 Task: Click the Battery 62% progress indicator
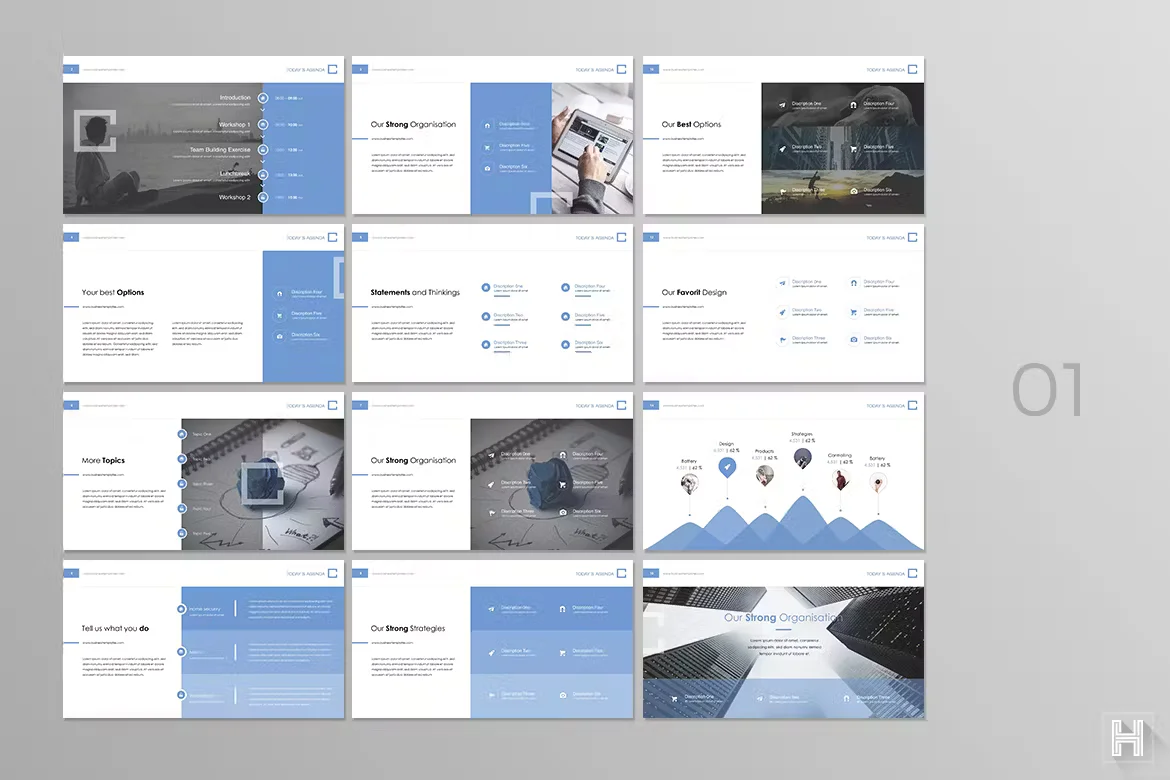[x=689, y=467]
